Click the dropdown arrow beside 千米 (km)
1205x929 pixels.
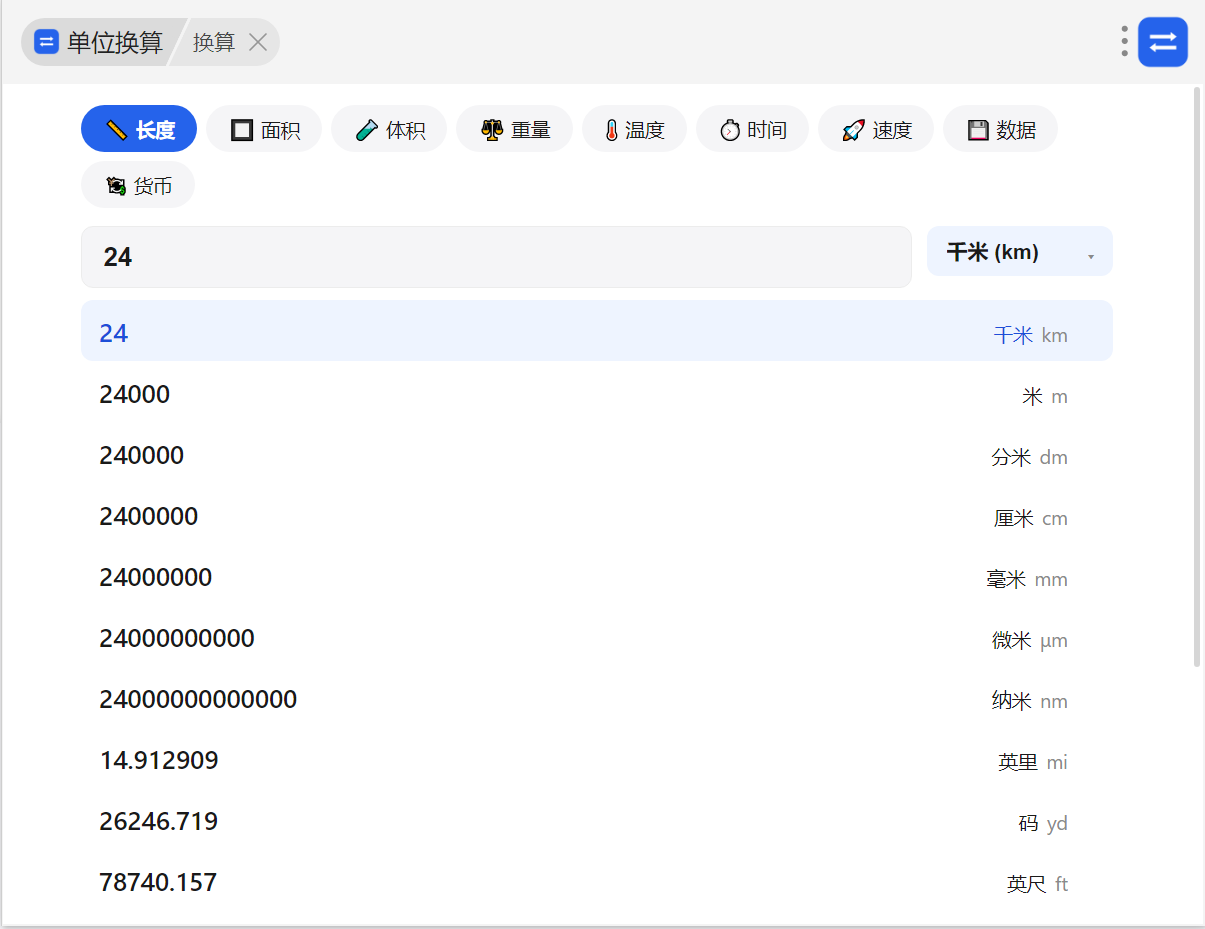click(x=1091, y=257)
